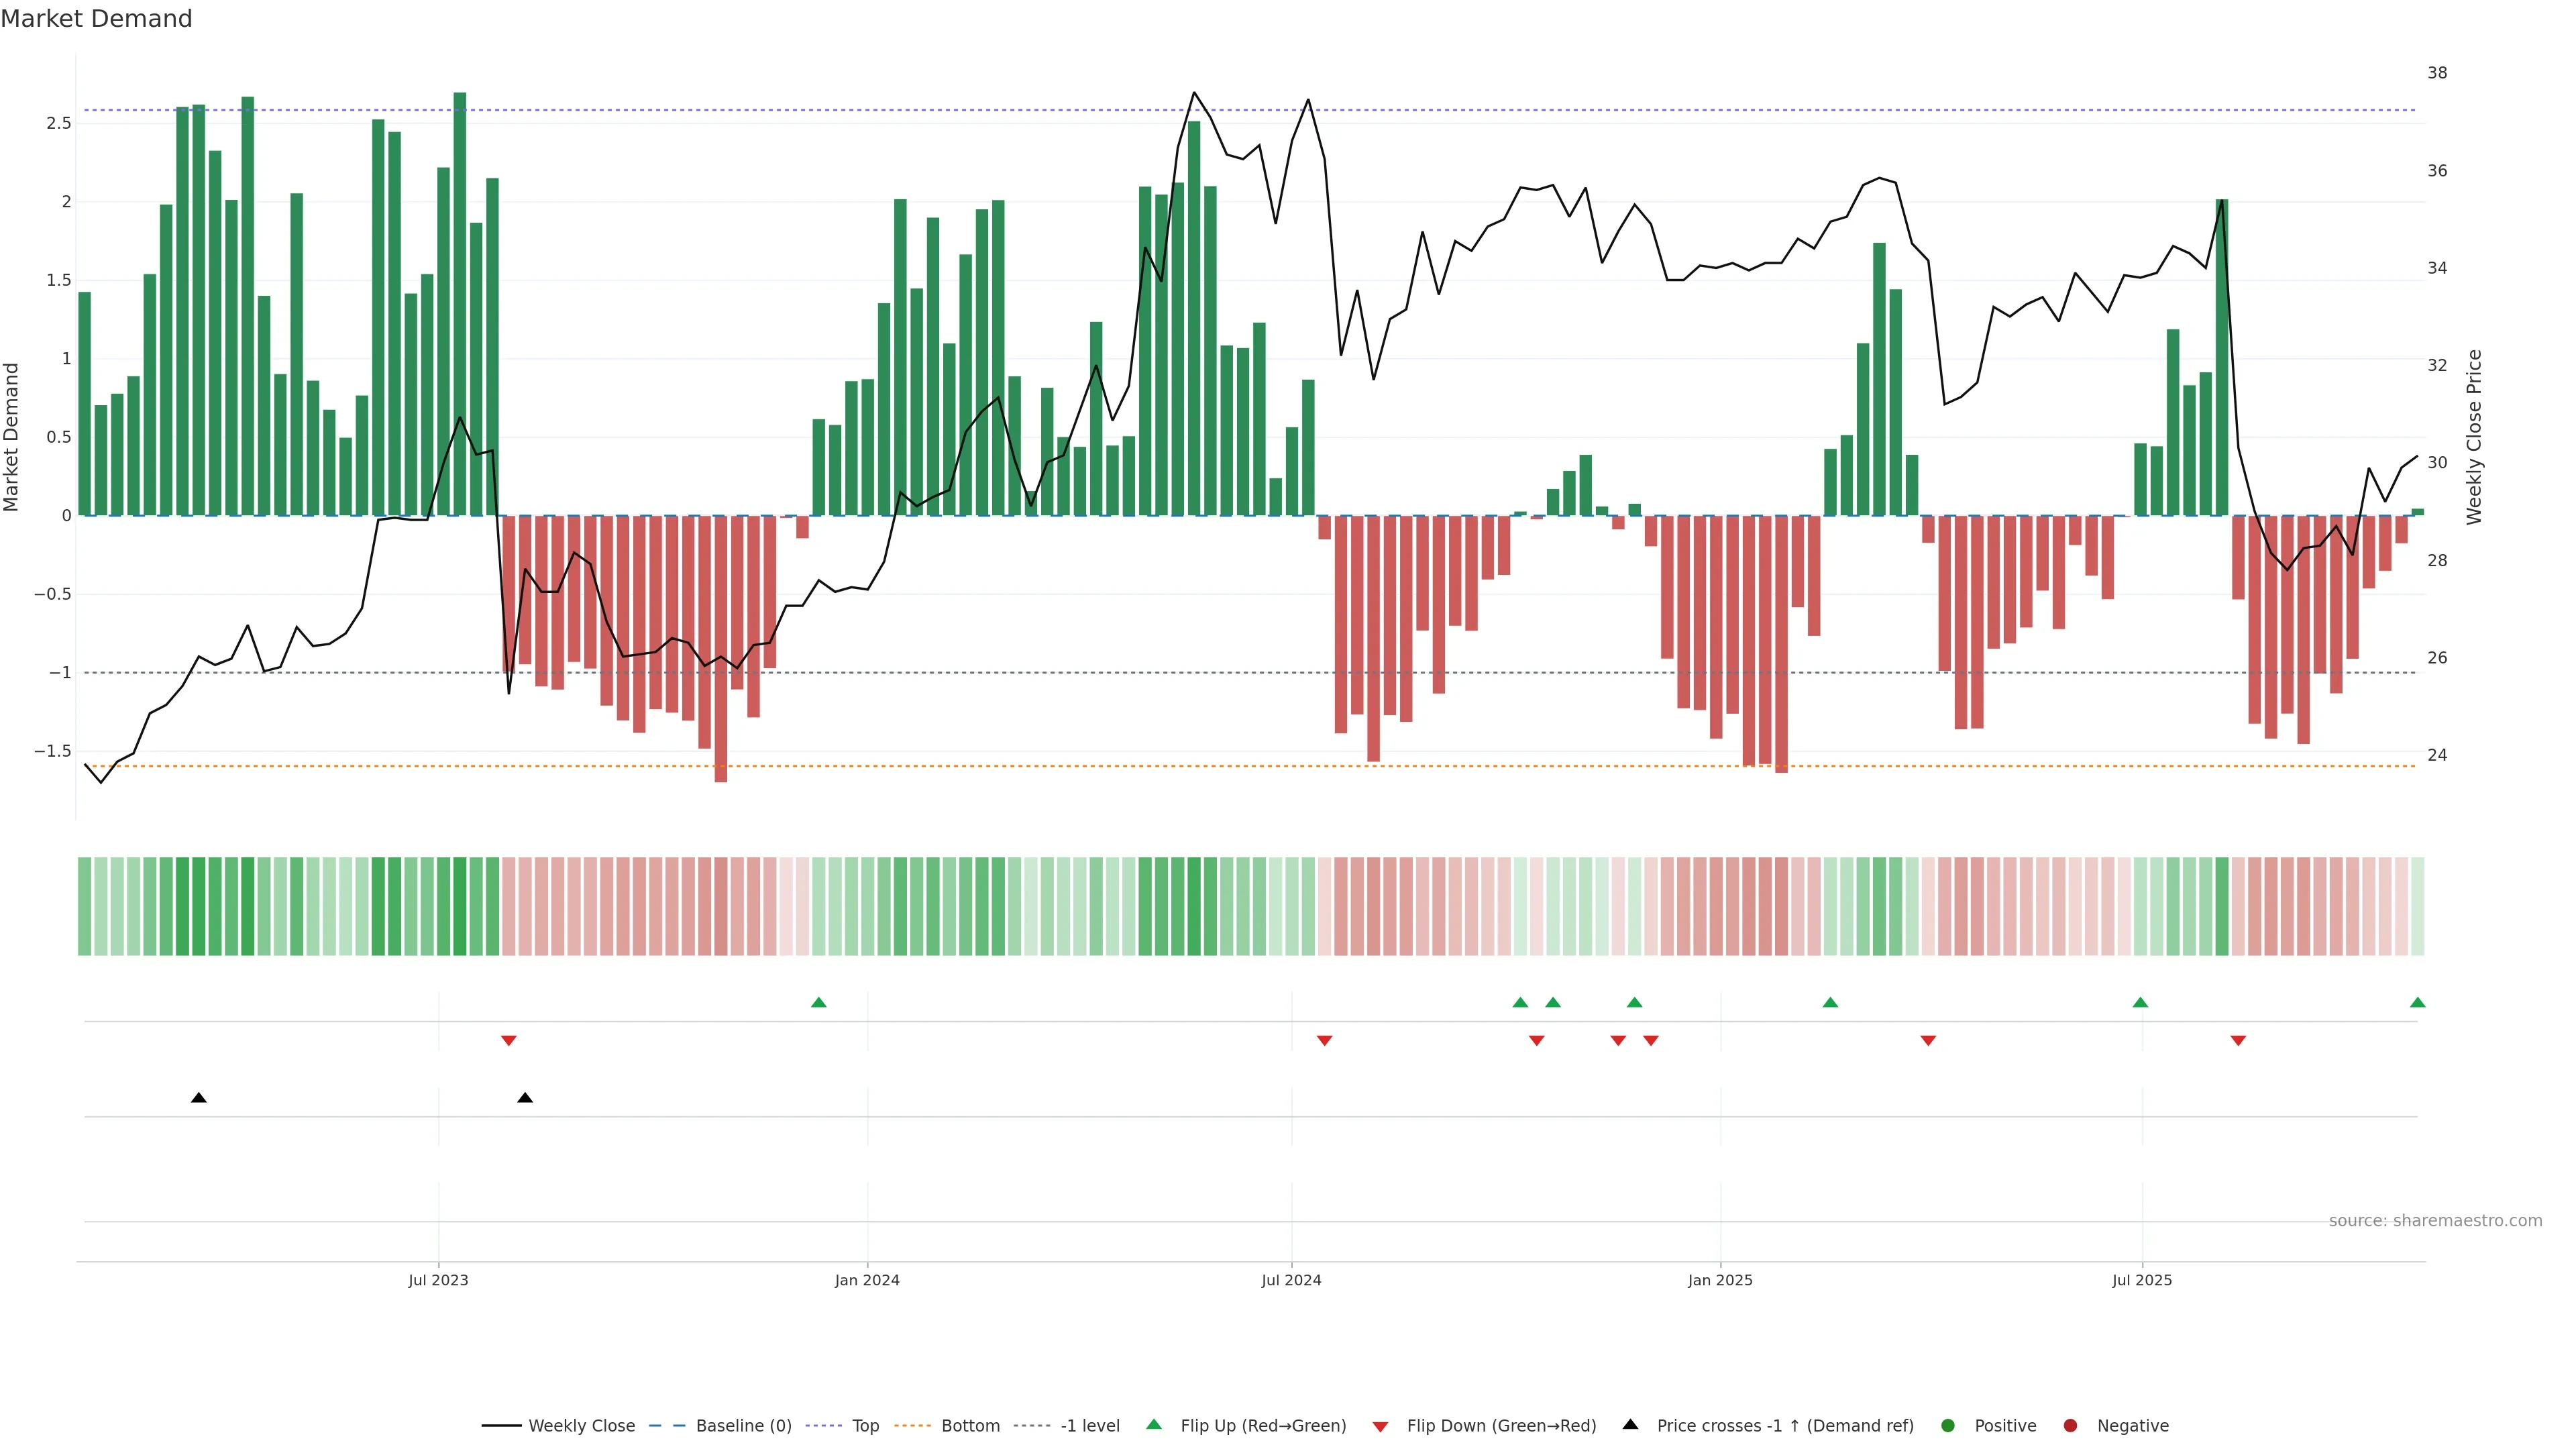Click first green heatmap strip cell
Viewport: 2576px width, 1449px height.
click(x=85, y=906)
